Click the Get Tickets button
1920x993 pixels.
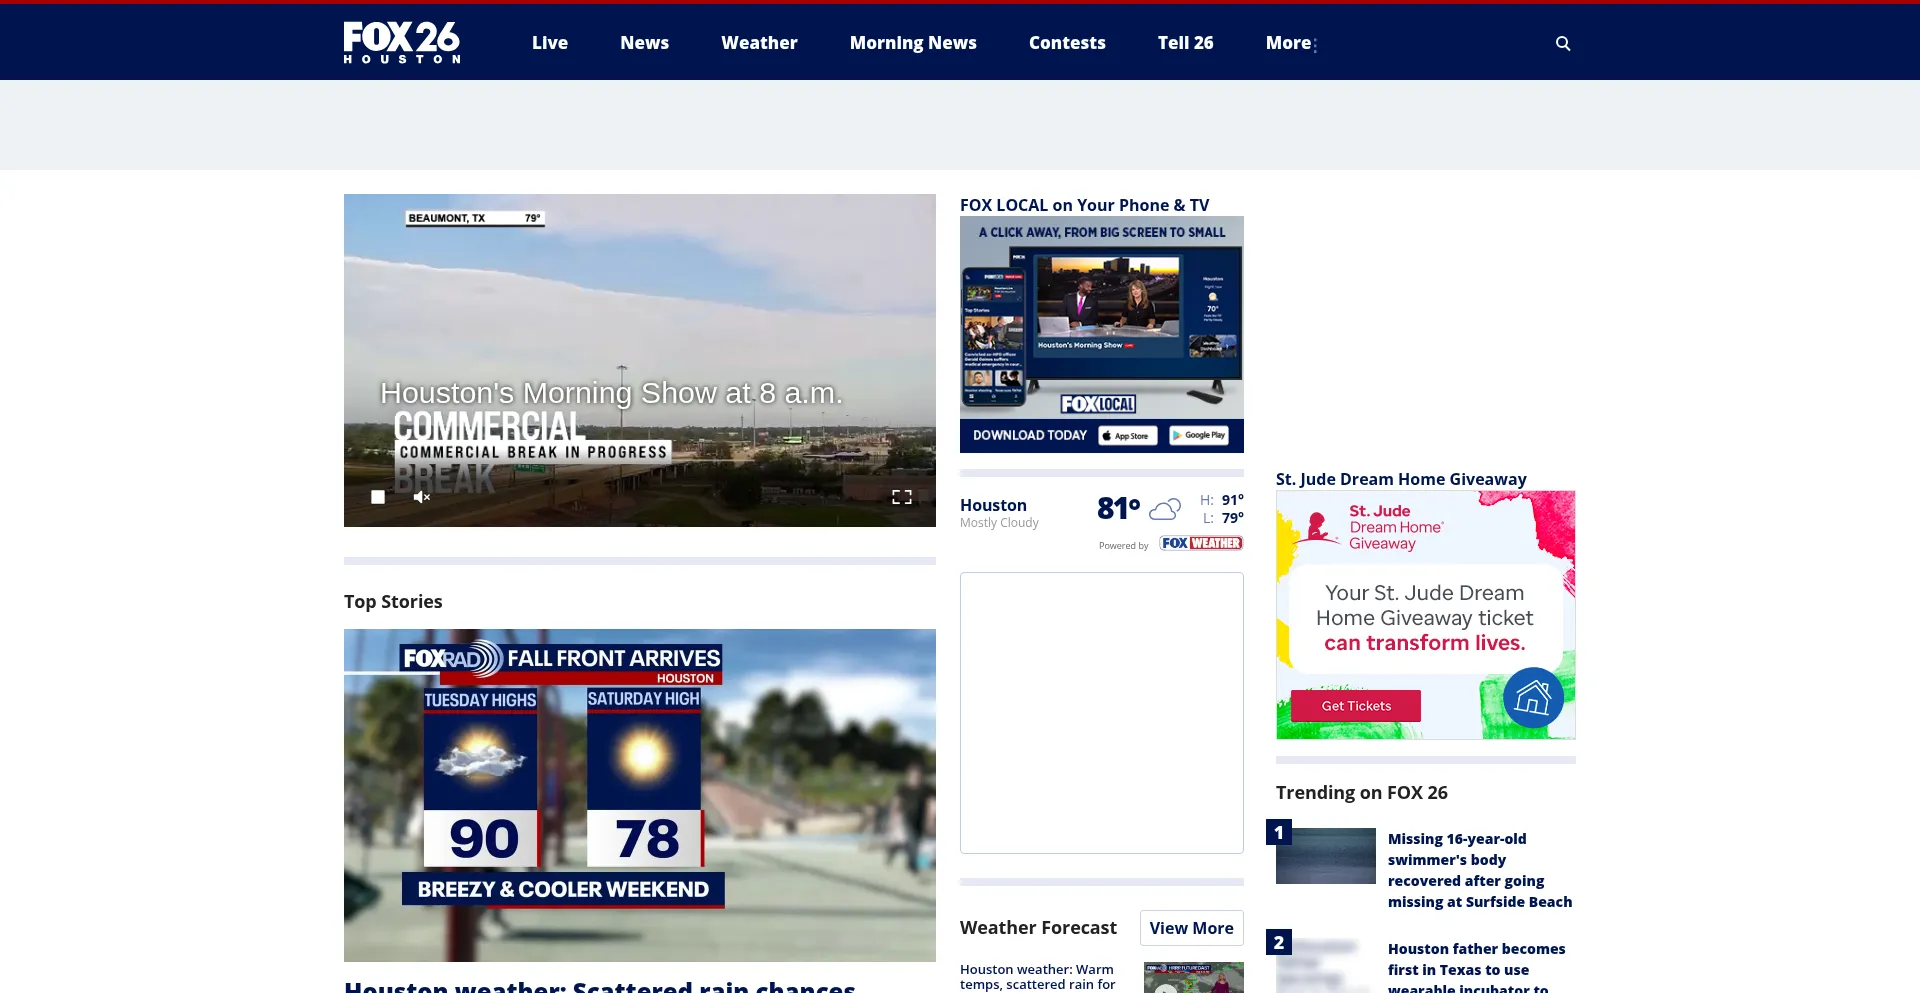point(1356,706)
